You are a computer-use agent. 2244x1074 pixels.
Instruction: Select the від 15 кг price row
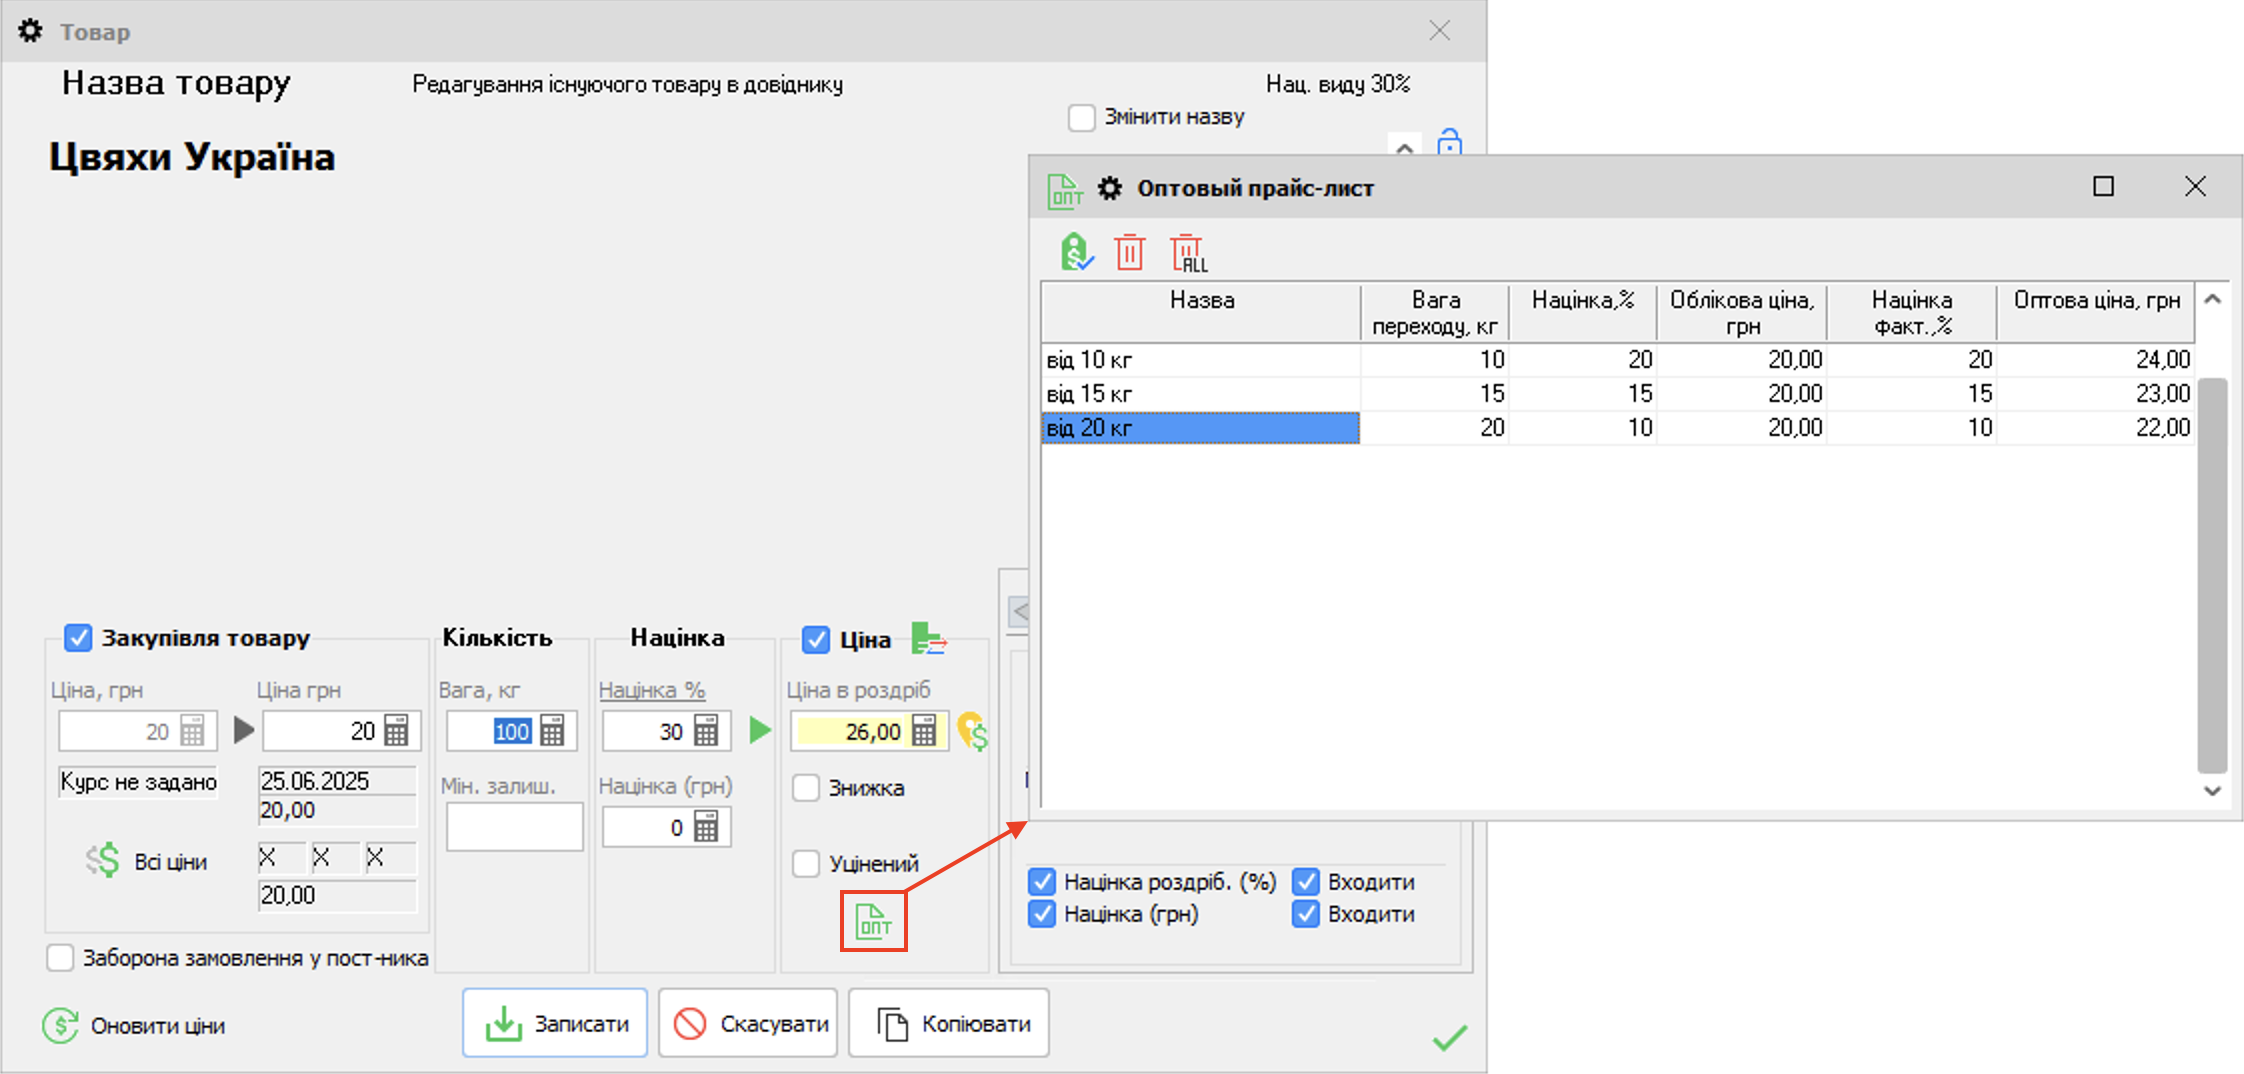pyautogui.click(x=1200, y=394)
